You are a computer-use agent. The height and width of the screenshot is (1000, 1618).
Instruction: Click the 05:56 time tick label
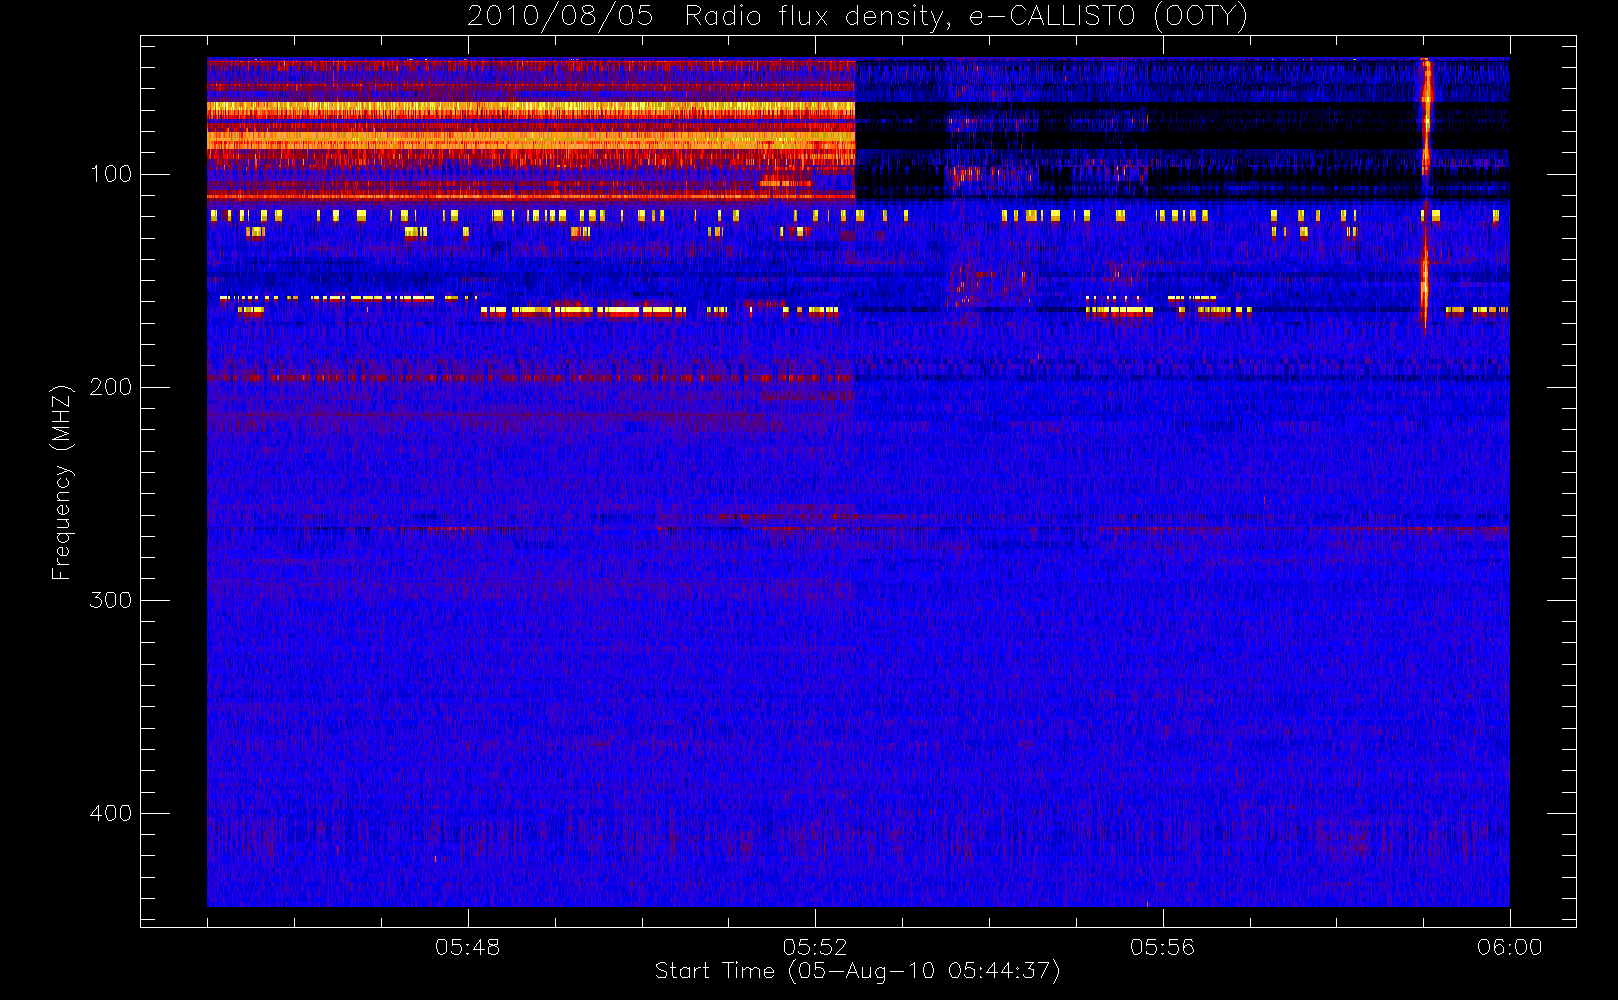[1162, 947]
